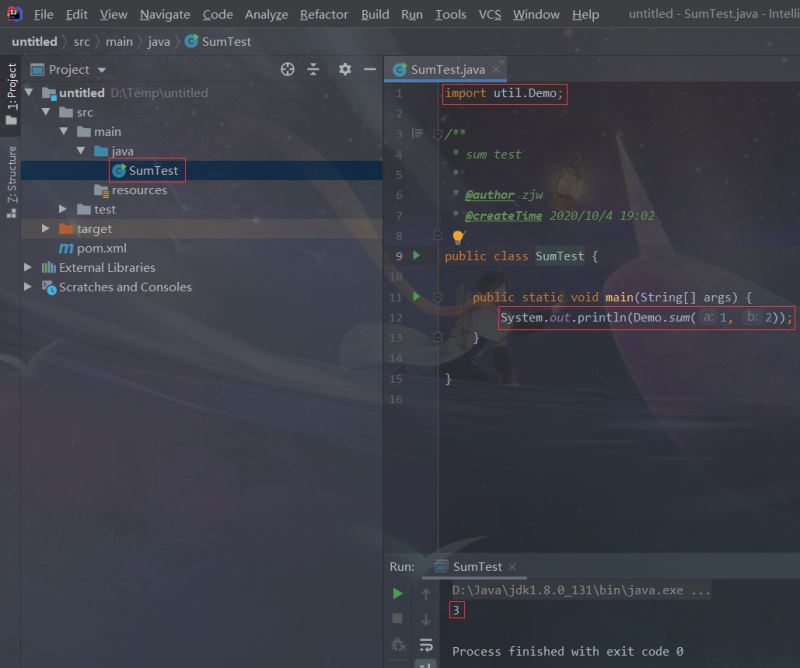800x668 pixels.
Task: Collapse the main method fold marker
Action: [x=437, y=297]
